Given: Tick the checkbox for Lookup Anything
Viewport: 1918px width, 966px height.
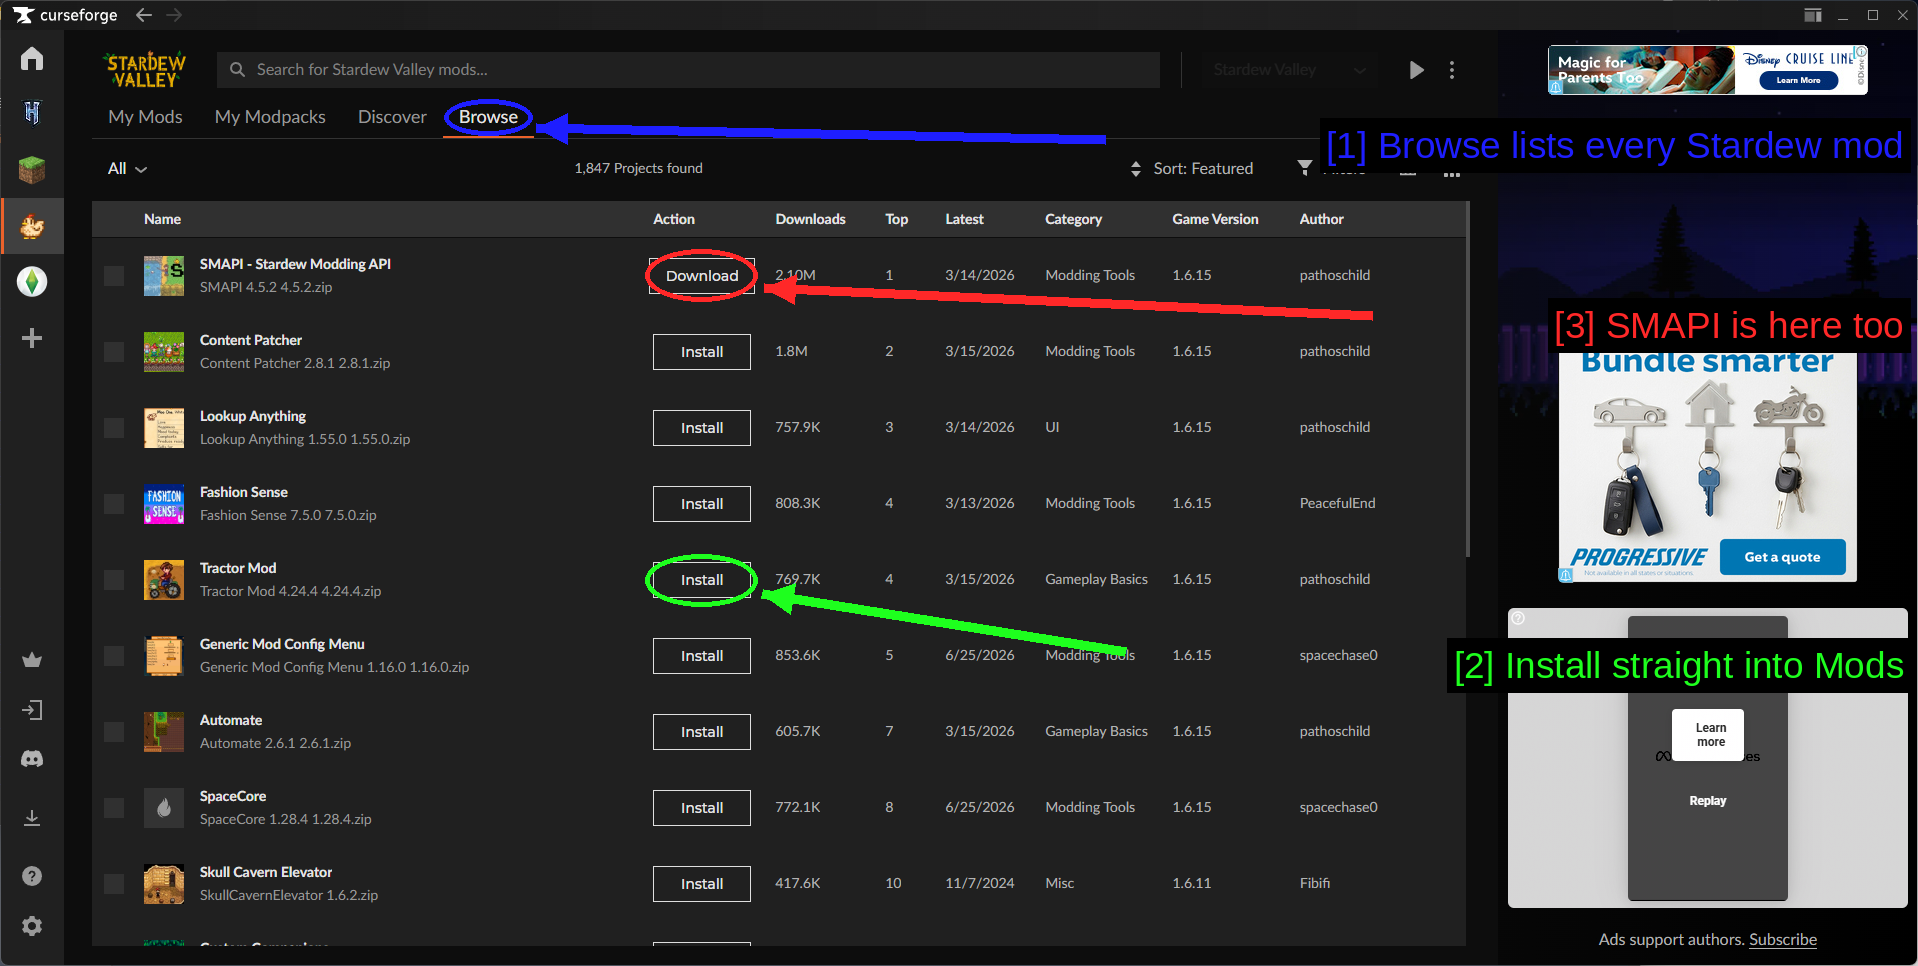Looking at the screenshot, I should tap(114, 428).
